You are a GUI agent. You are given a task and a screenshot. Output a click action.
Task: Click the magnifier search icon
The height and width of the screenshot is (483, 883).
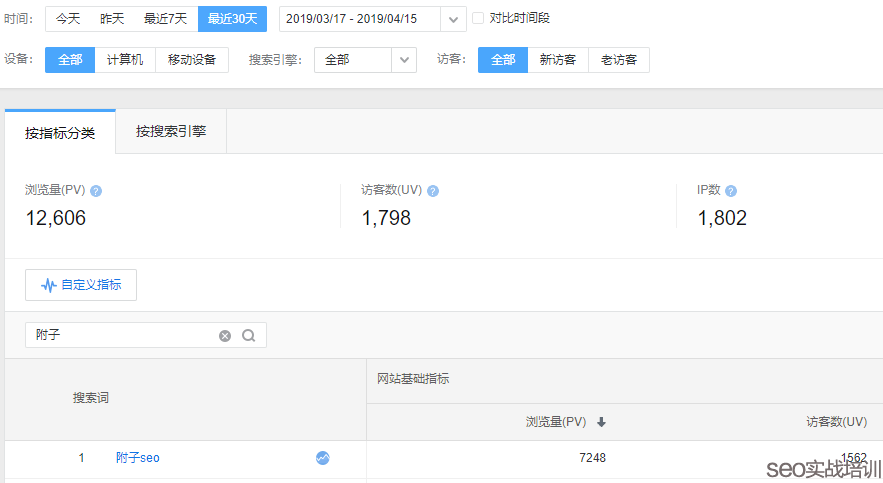pyautogui.click(x=248, y=336)
